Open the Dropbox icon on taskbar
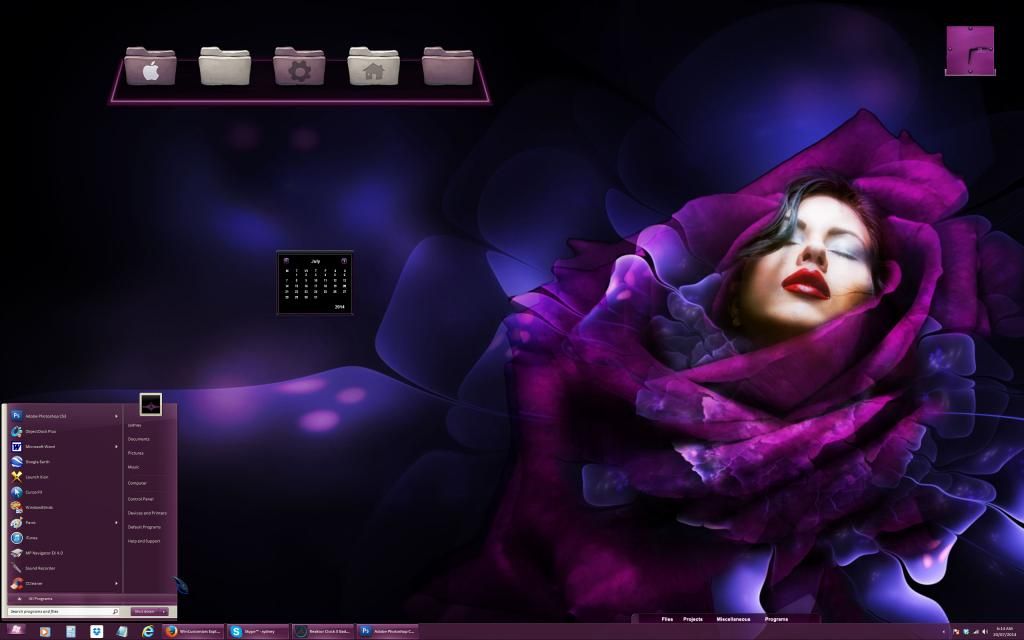The height and width of the screenshot is (640, 1024). [x=97, y=632]
